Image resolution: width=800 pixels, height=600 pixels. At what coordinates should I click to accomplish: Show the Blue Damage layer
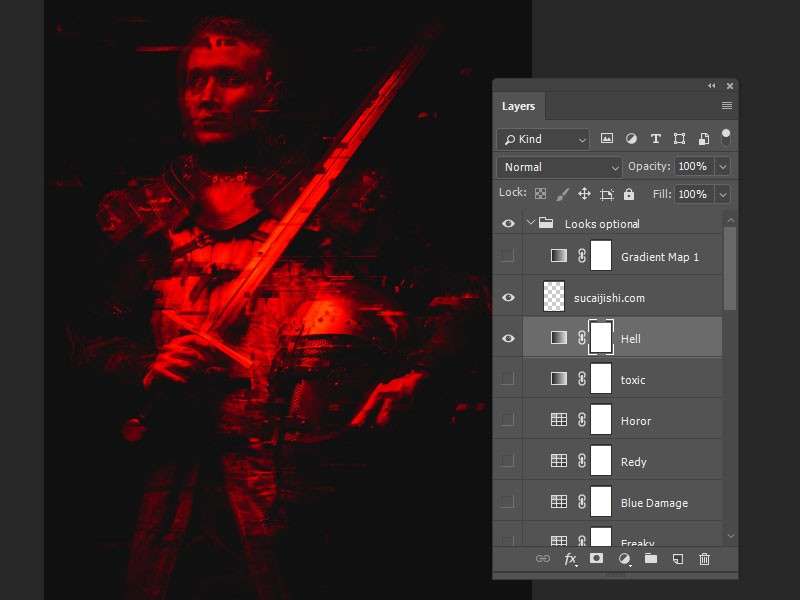click(507, 502)
